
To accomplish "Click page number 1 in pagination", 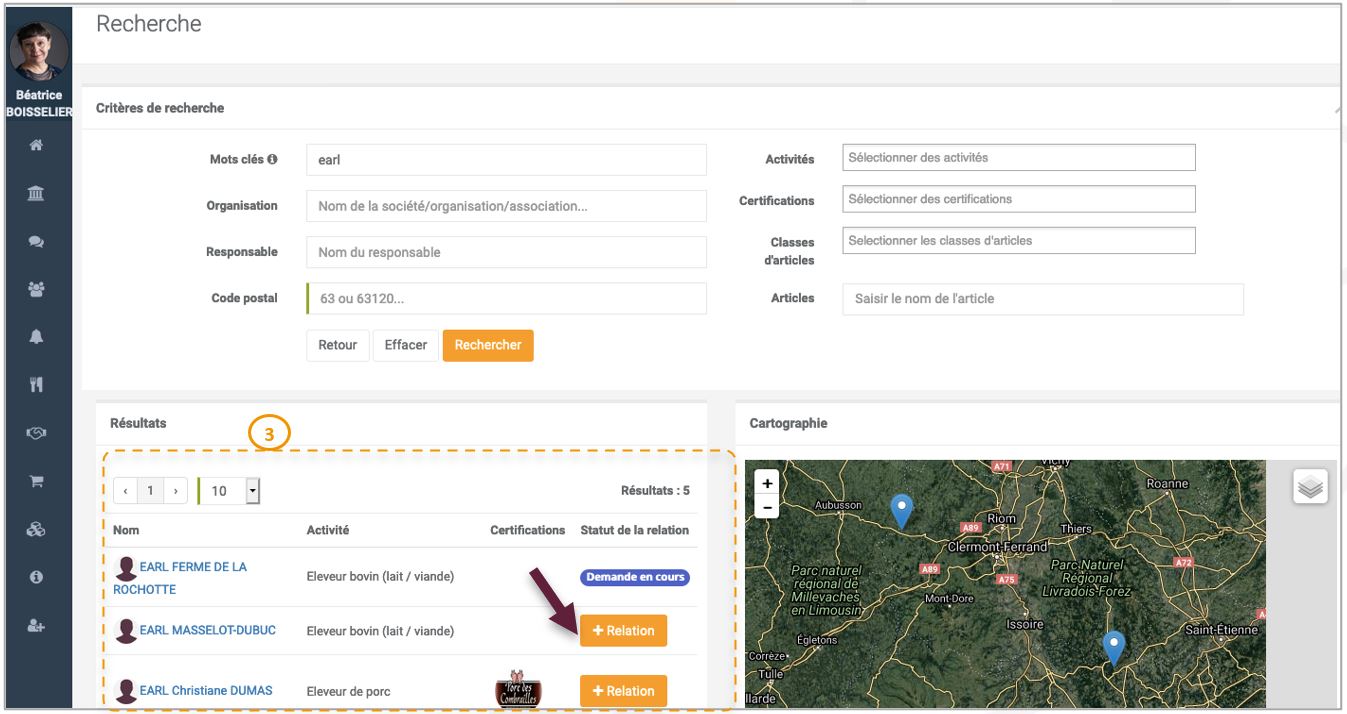I will click(150, 491).
